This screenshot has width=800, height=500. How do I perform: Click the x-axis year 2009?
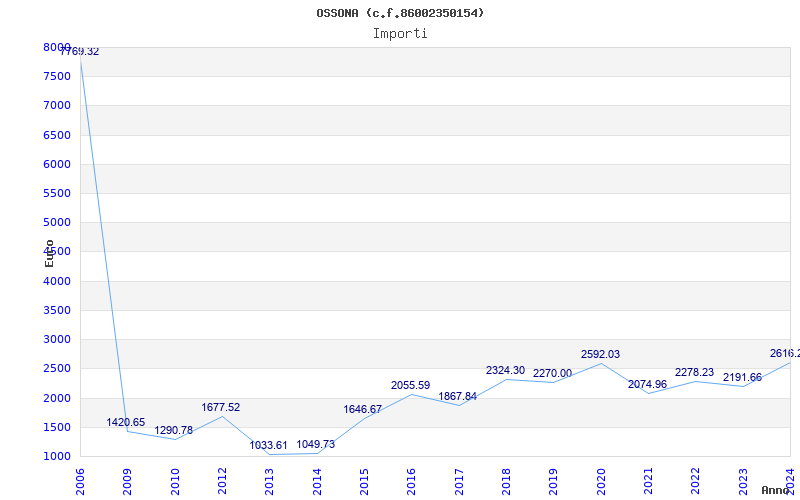128,482
